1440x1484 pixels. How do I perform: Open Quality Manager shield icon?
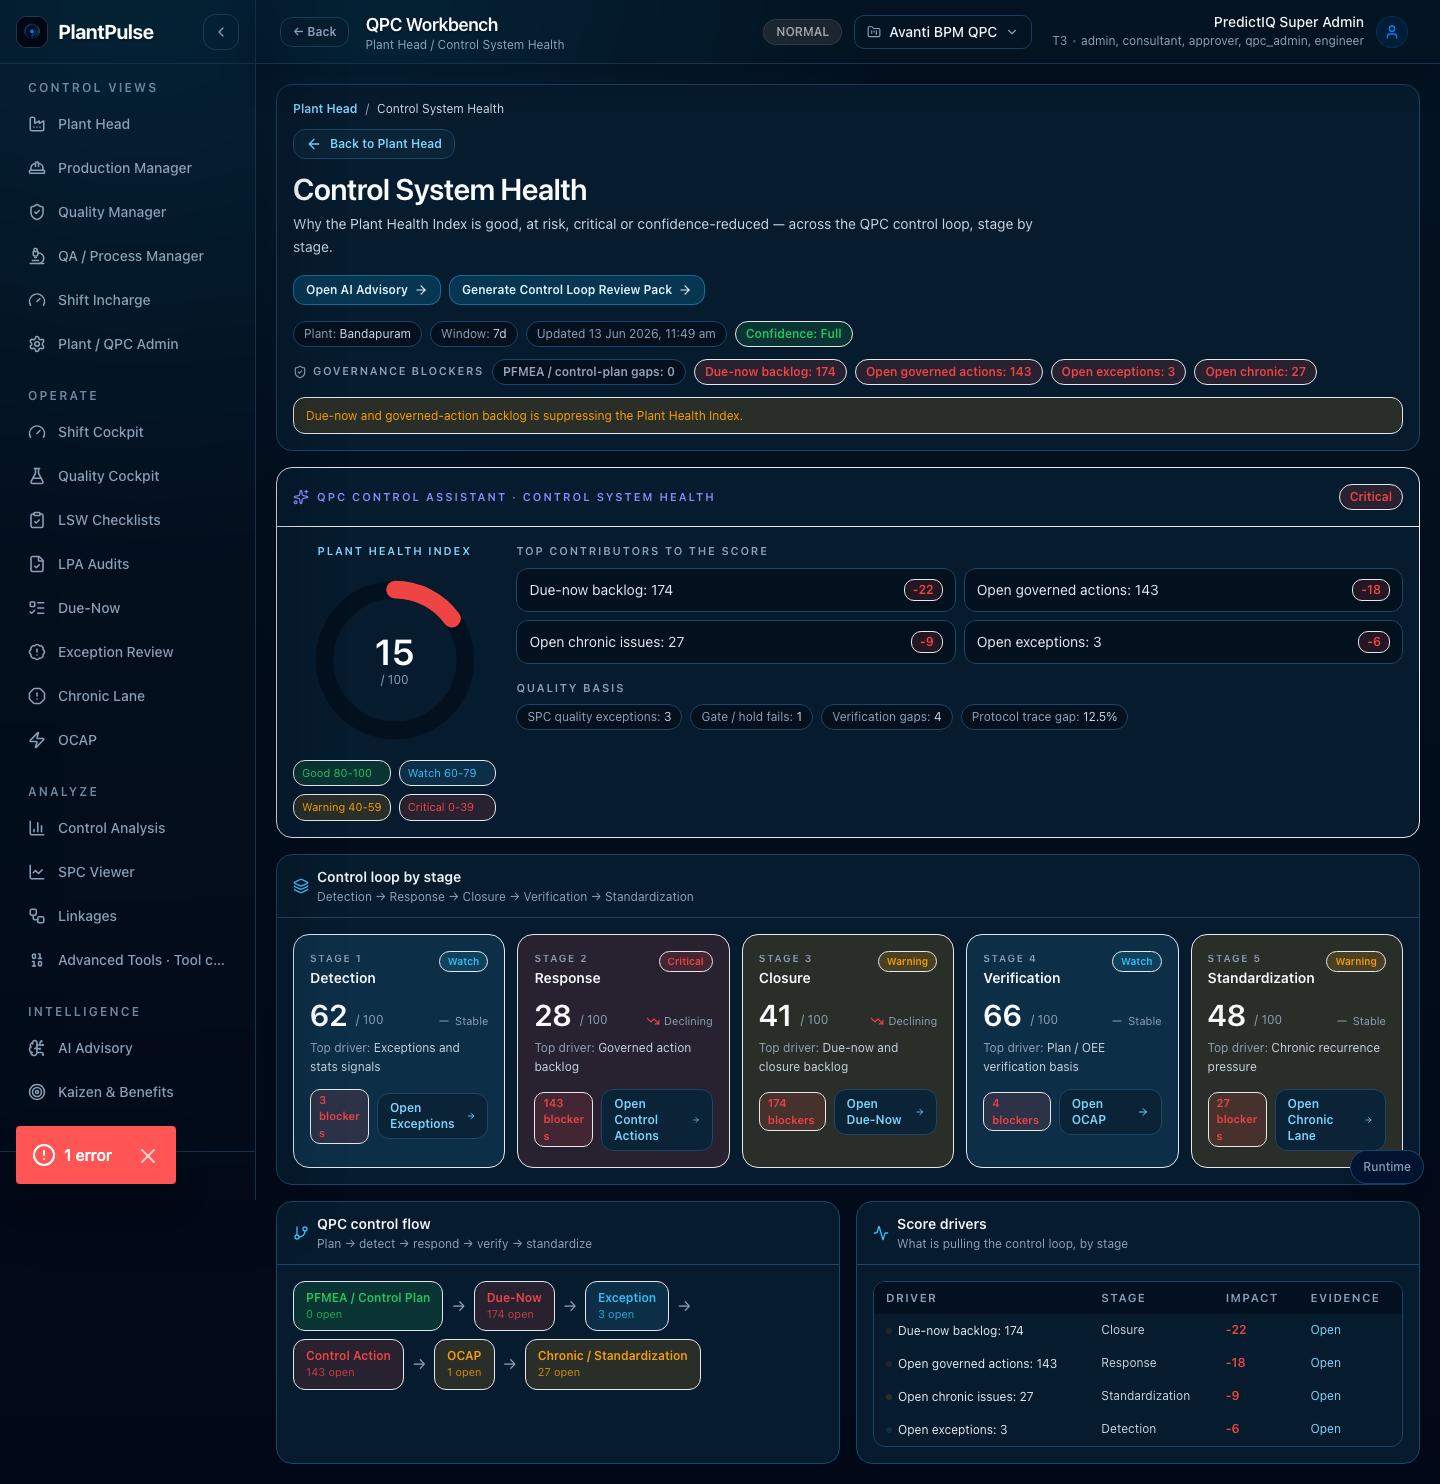click(x=37, y=212)
